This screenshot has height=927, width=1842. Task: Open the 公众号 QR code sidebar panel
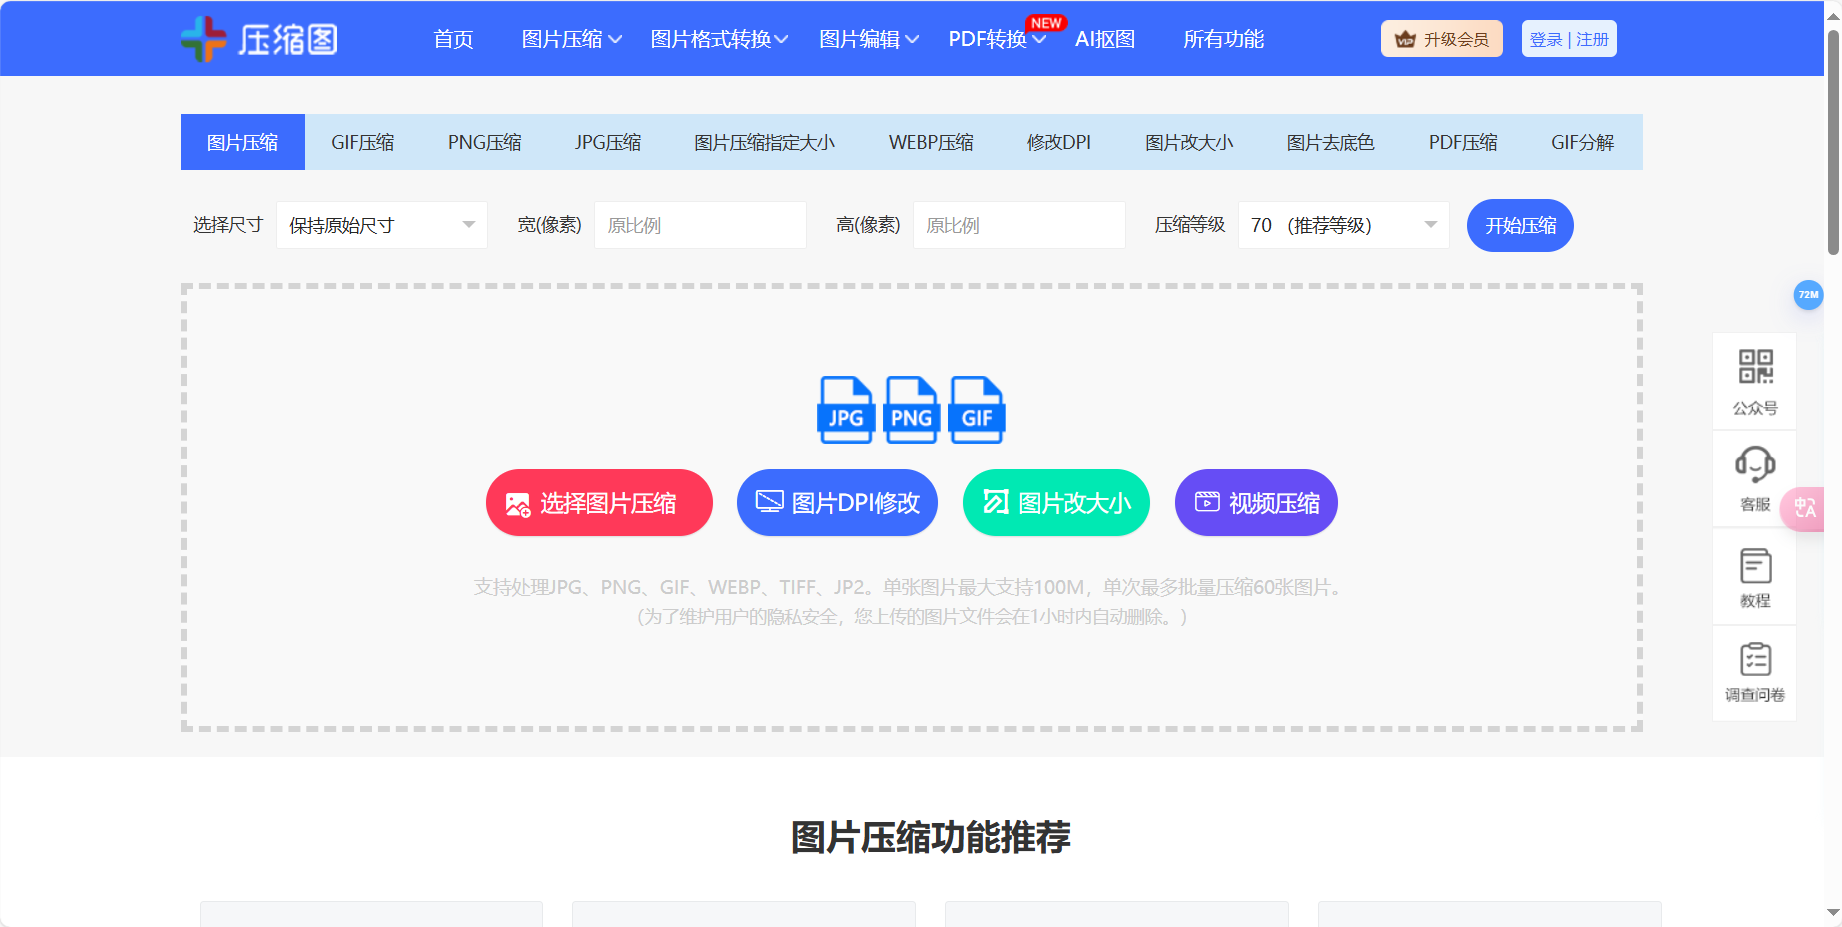tap(1754, 380)
